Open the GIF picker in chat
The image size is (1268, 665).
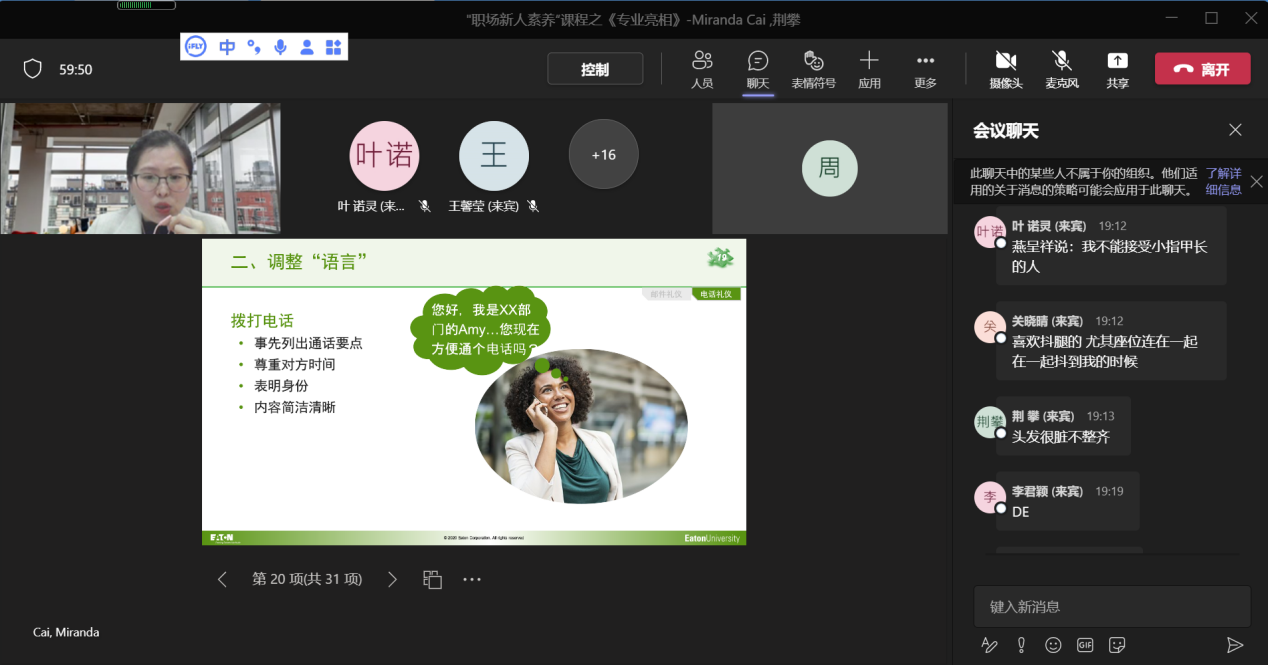1085,645
